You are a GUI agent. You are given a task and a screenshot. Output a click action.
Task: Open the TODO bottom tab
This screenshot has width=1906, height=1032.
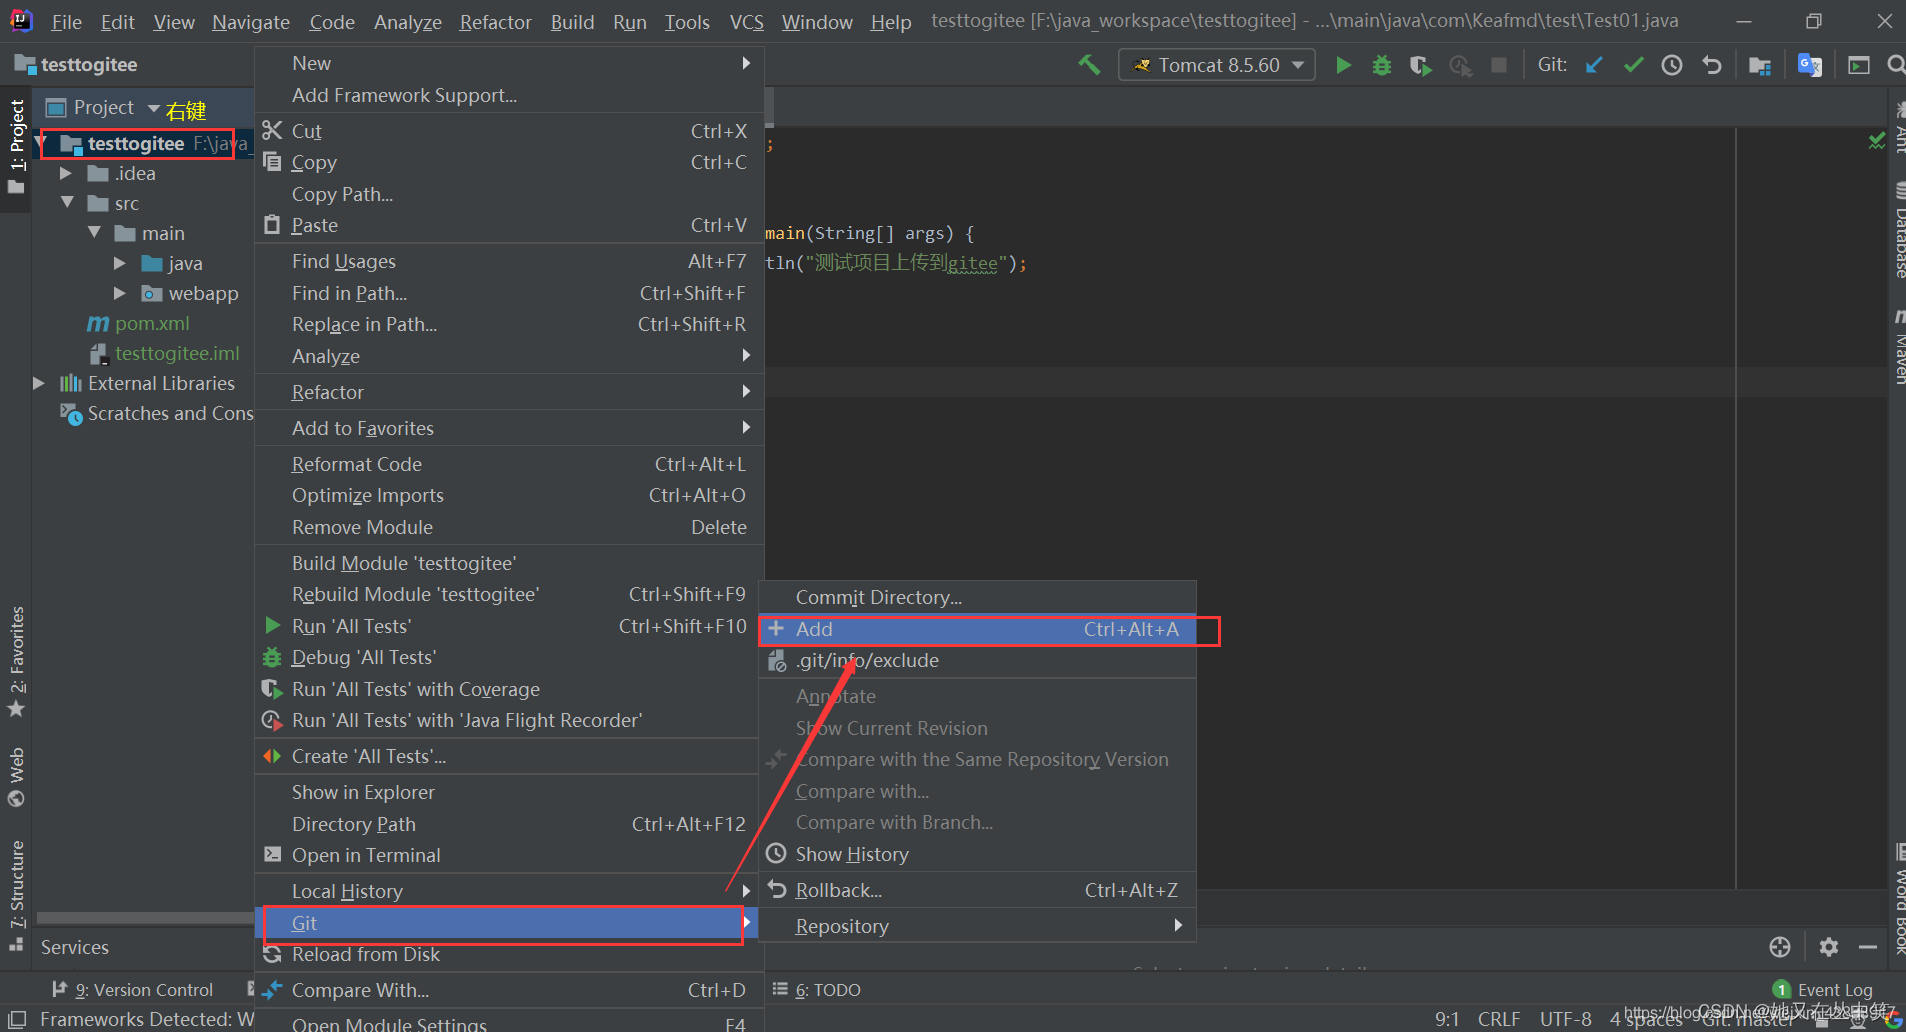(x=817, y=990)
